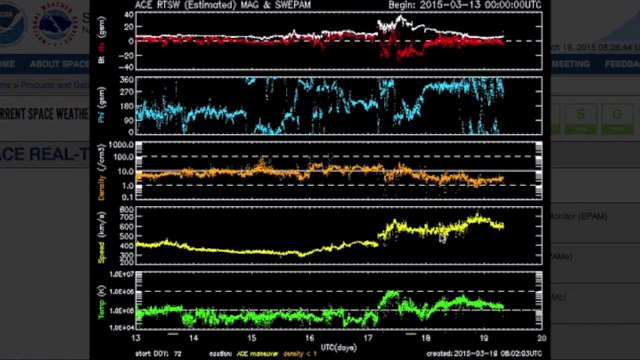Viewport: 640px width, 360px height.
Task: Open the ABOUT SPACE navigation menu
Action: (x=60, y=64)
